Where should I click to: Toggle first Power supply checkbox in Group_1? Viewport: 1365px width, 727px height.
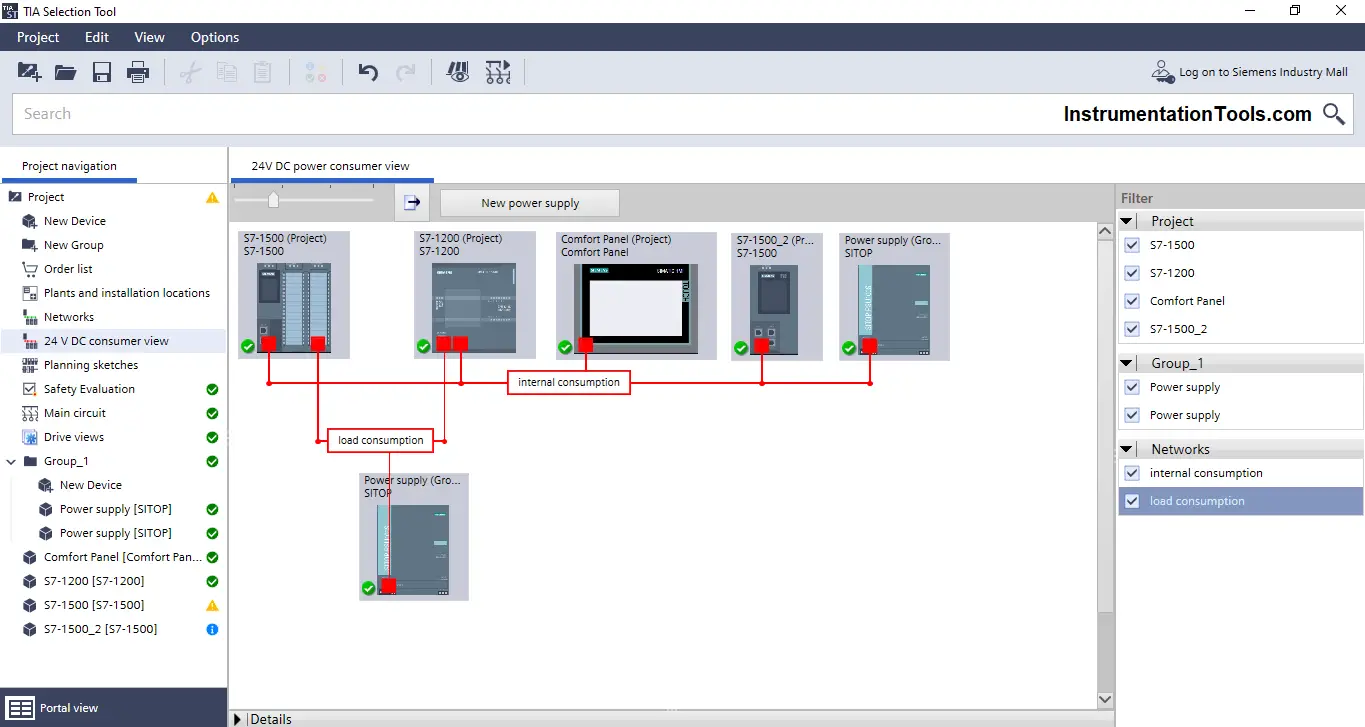pos(1132,387)
